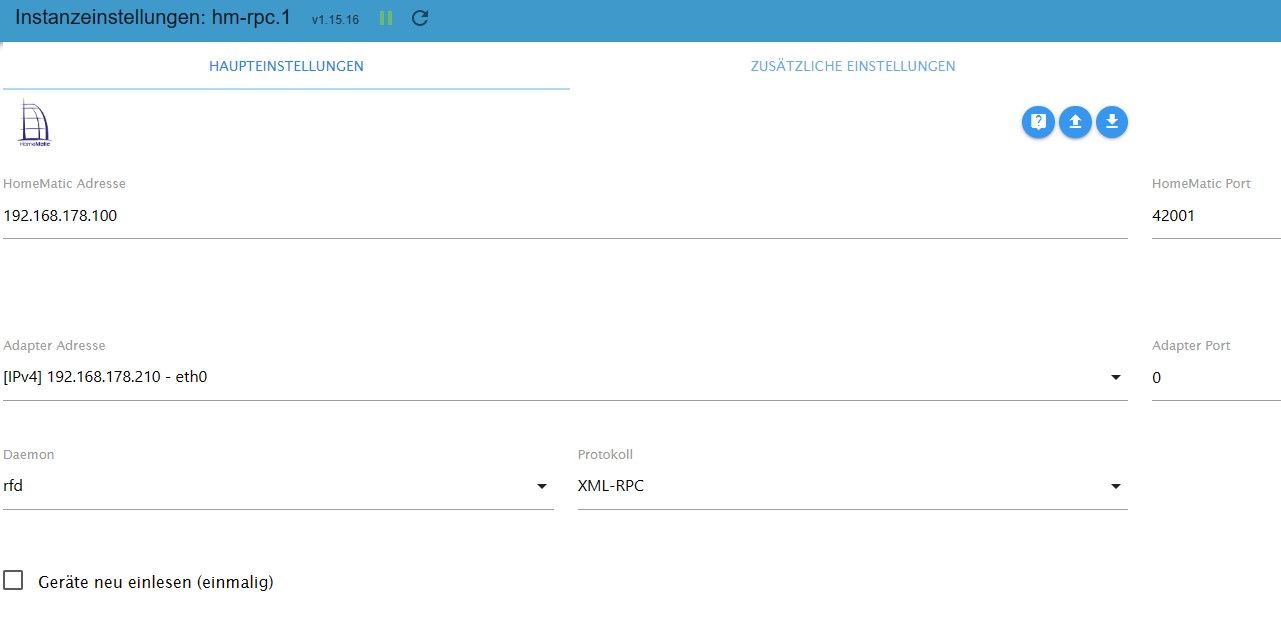Click the reload instance icon
This screenshot has height=633, width=1281.
click(420, 19)
